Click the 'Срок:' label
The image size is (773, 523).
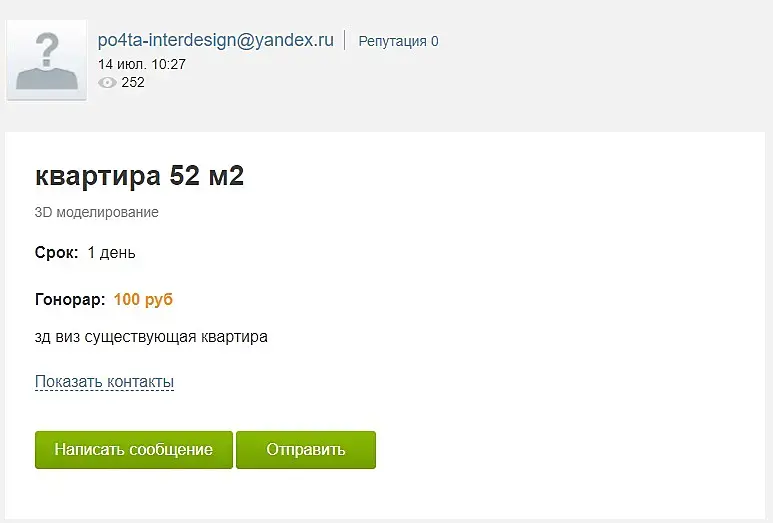coord(56,253)
